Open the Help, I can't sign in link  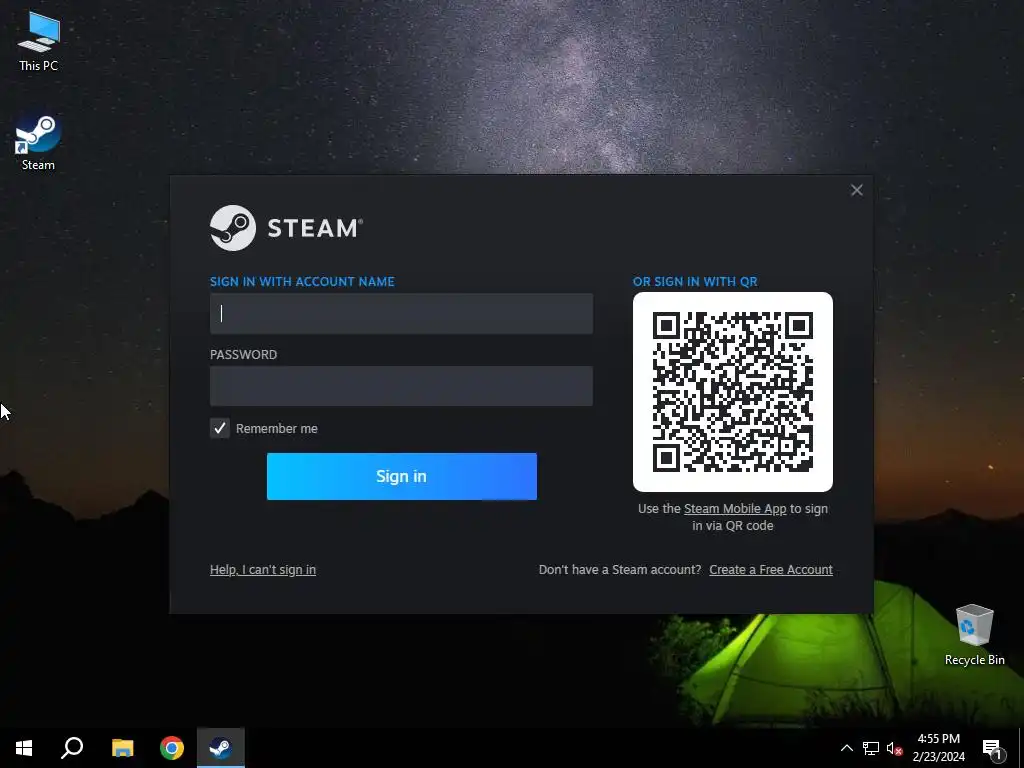[263, 569]
